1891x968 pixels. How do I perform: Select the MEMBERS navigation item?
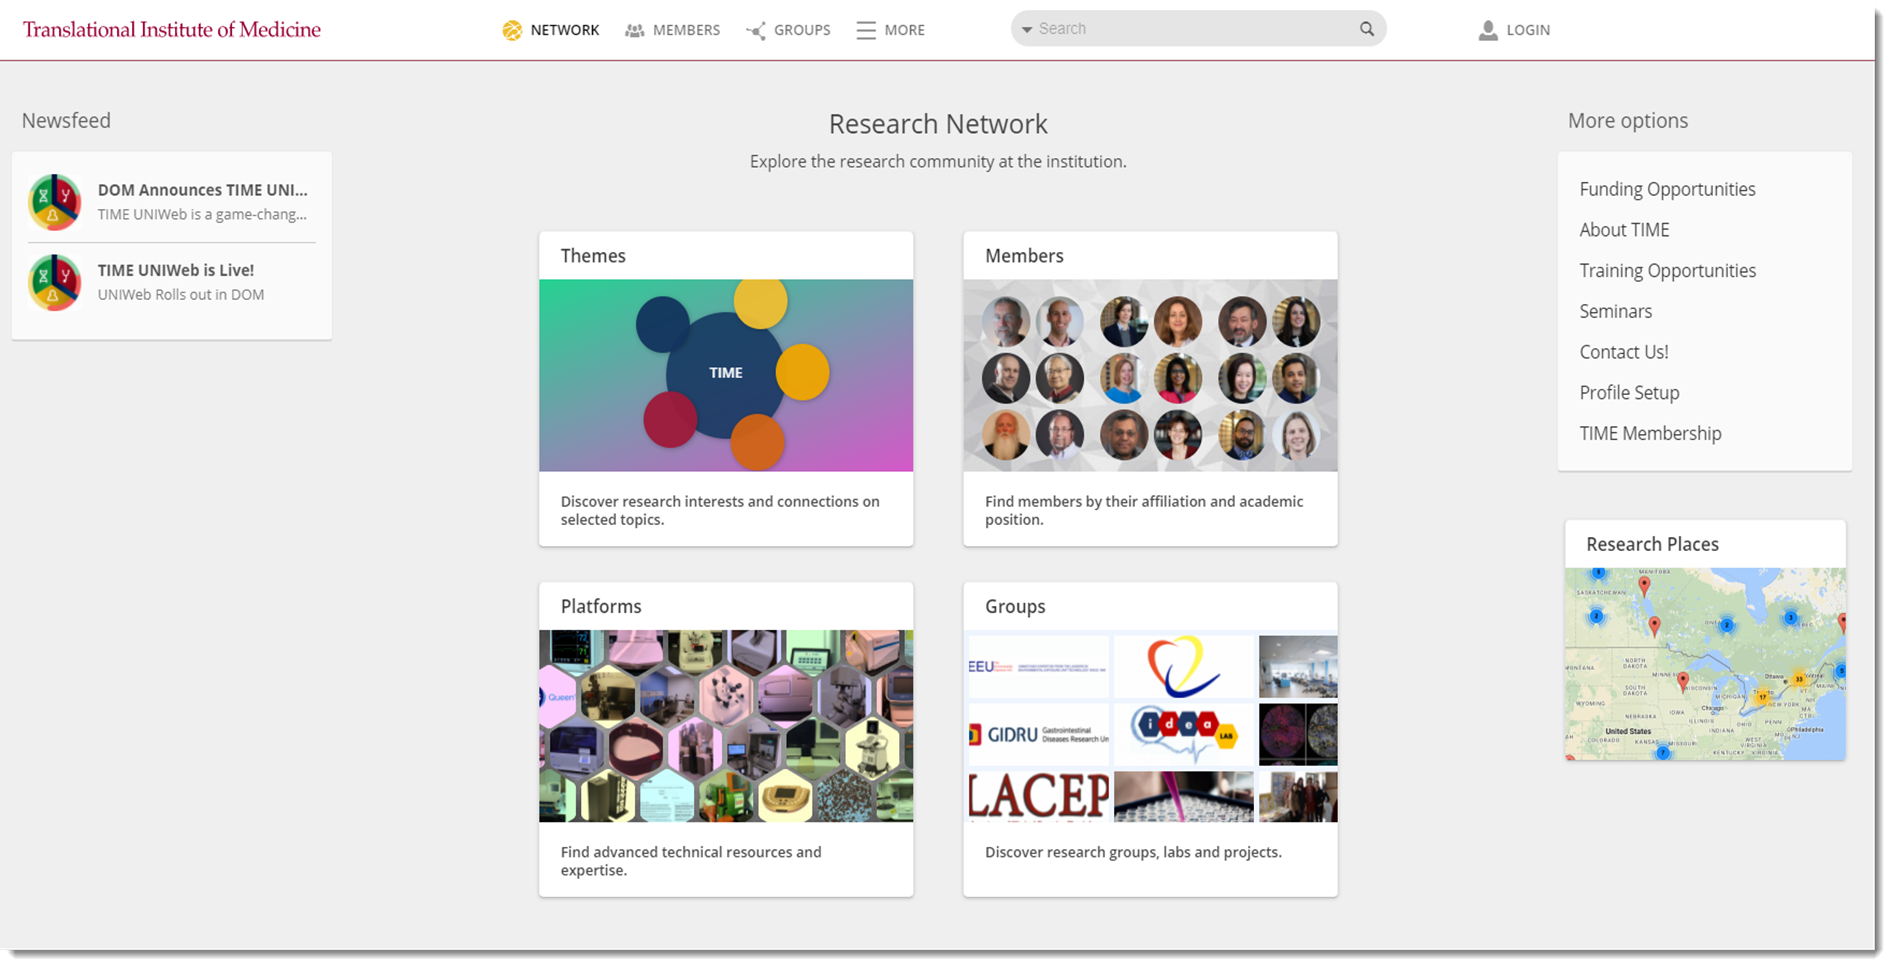(x=686, y=31)
